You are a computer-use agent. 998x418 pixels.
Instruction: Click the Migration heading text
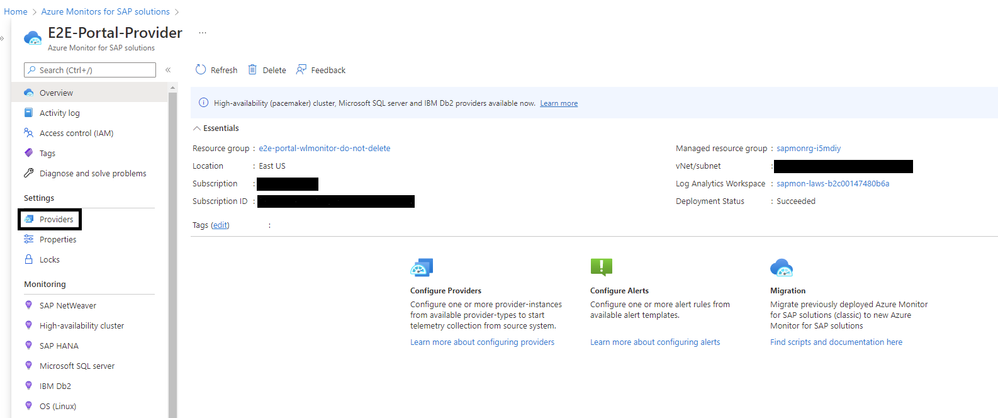(x=787, y=291)
